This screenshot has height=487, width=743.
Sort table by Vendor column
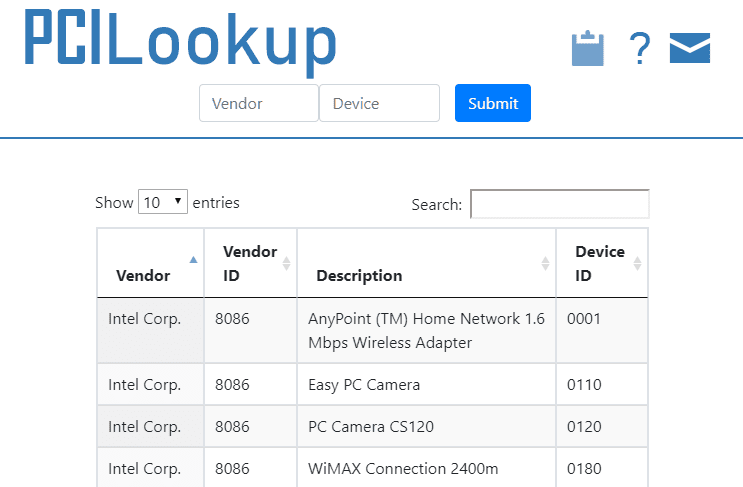pos(151,263)
